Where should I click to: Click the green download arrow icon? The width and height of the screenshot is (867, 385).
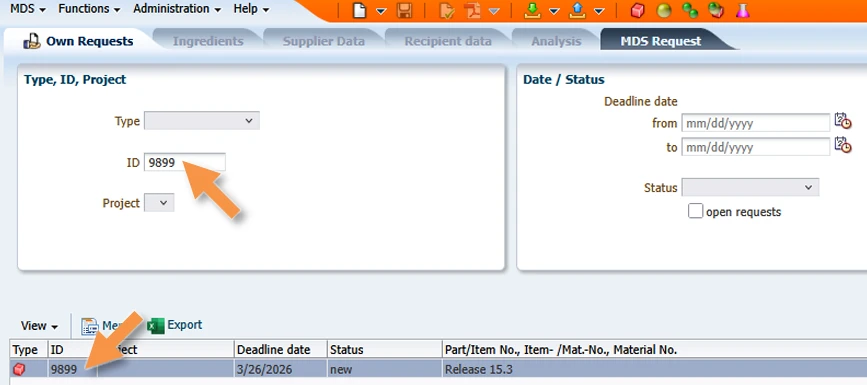tap(532, 11)
